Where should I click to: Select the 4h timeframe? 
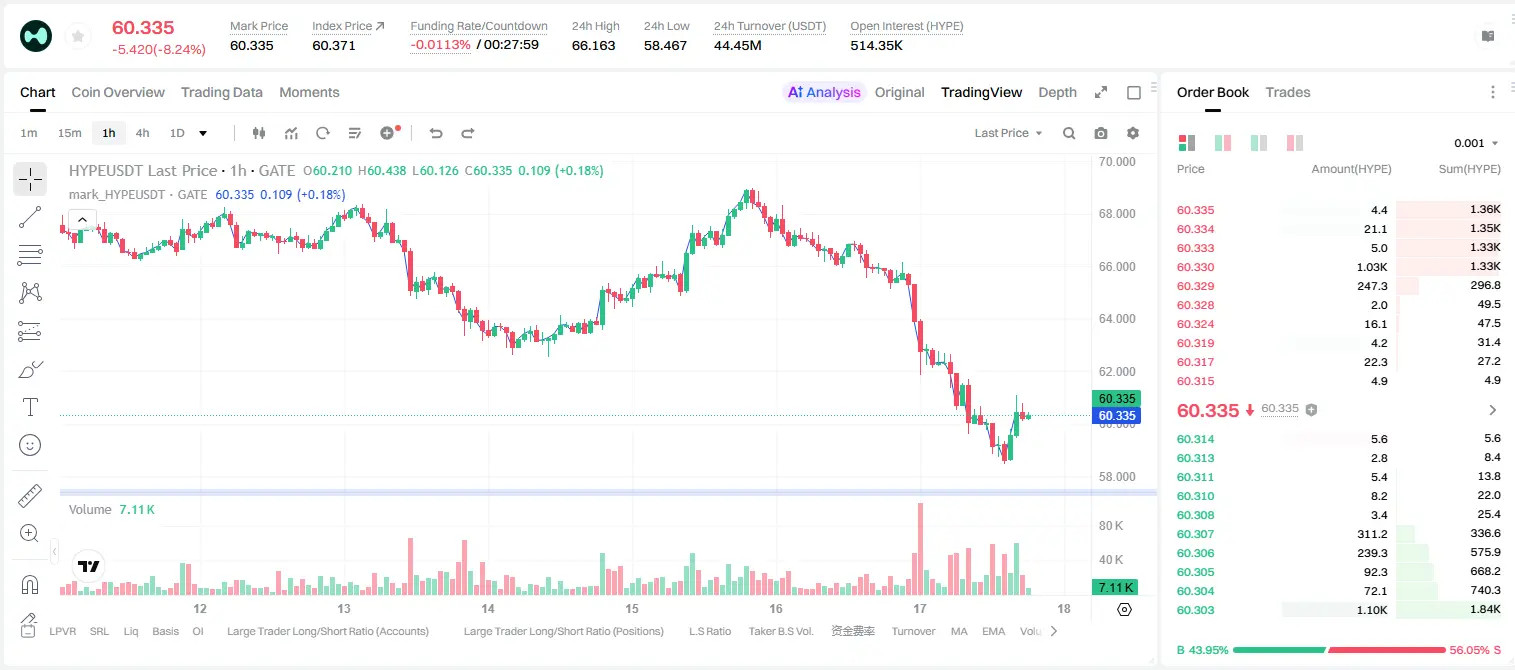pyautogui.click(x=142, y=133)
